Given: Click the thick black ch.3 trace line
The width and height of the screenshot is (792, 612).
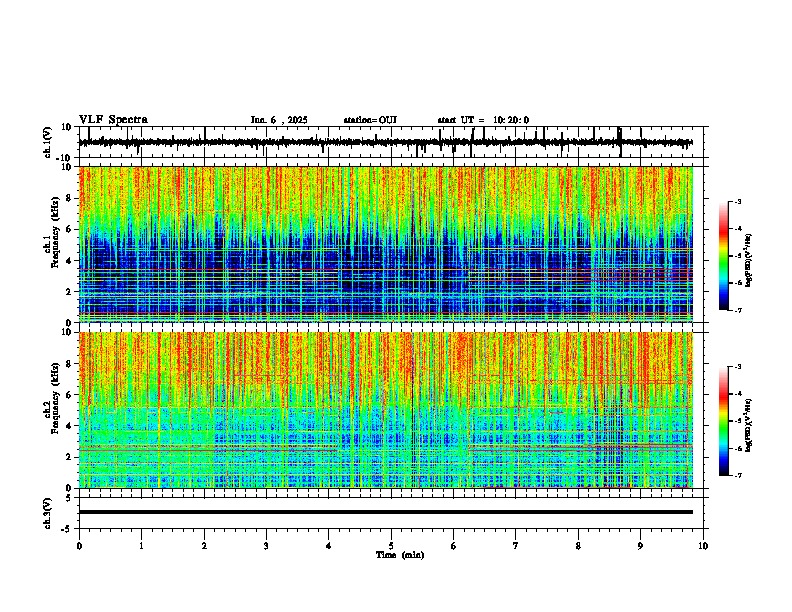Looking at the screenshot, I should pos(386,512).
